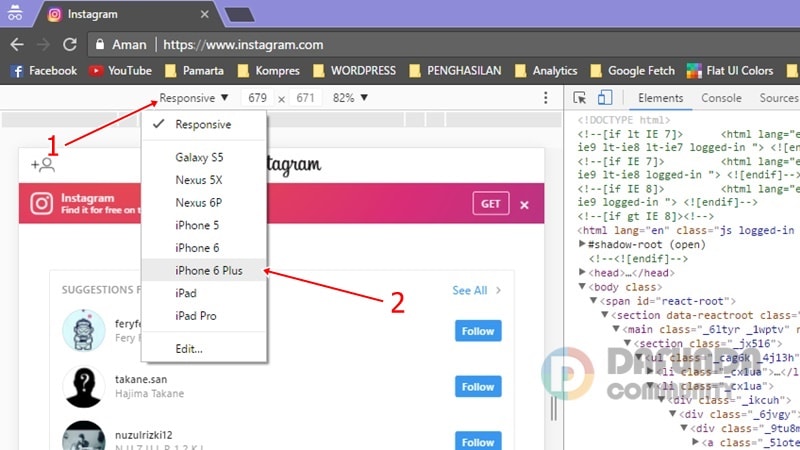Open the Facebook bookmark
Viewport: 800px width, 450px height.
click(x=43, y=71)
